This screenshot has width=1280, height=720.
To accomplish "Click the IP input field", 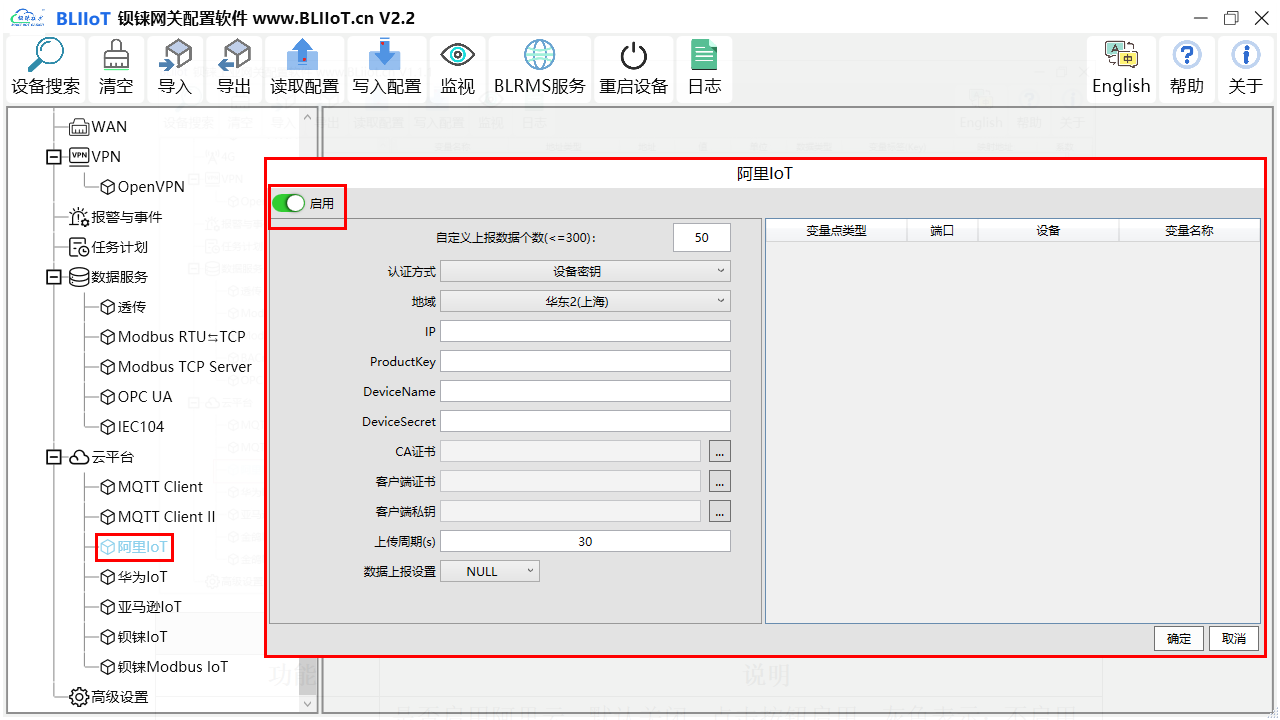I will [585, 331].
